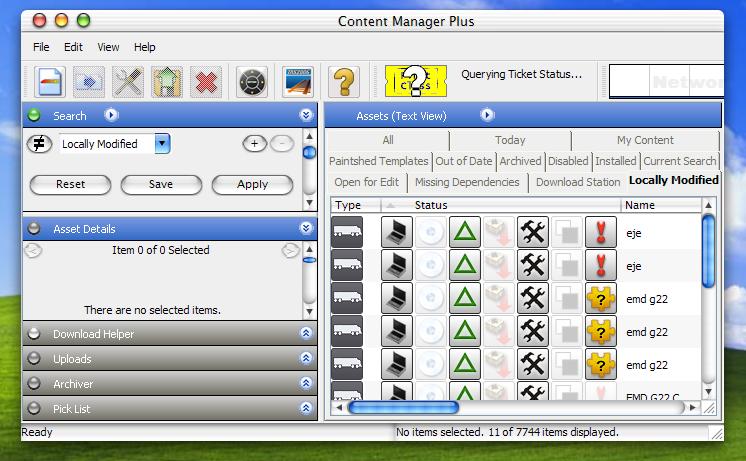
Task: Click the wrench and screwdriver edit icon
Action: tap(128, 81)
